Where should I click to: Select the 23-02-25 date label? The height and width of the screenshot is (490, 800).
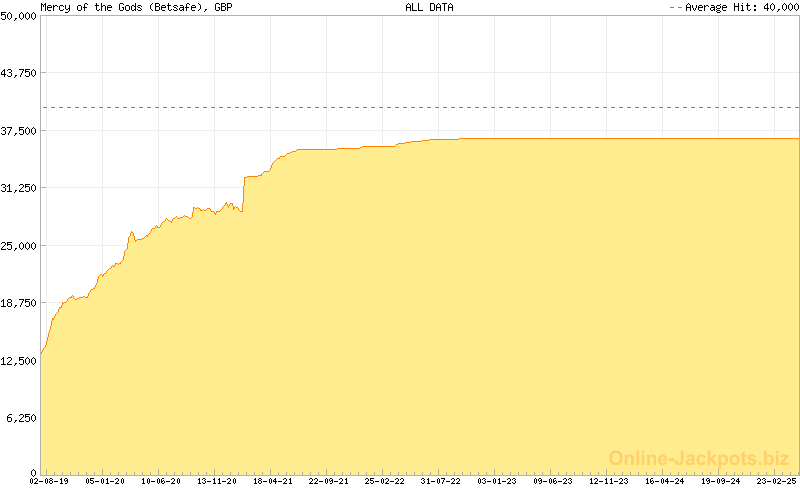[x=776, y=481]
